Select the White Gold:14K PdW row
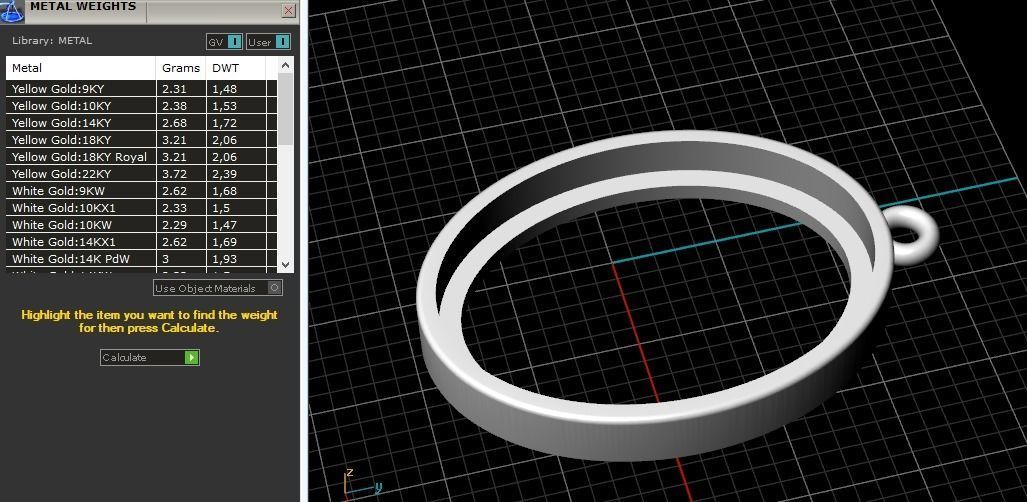 (141, 259)
